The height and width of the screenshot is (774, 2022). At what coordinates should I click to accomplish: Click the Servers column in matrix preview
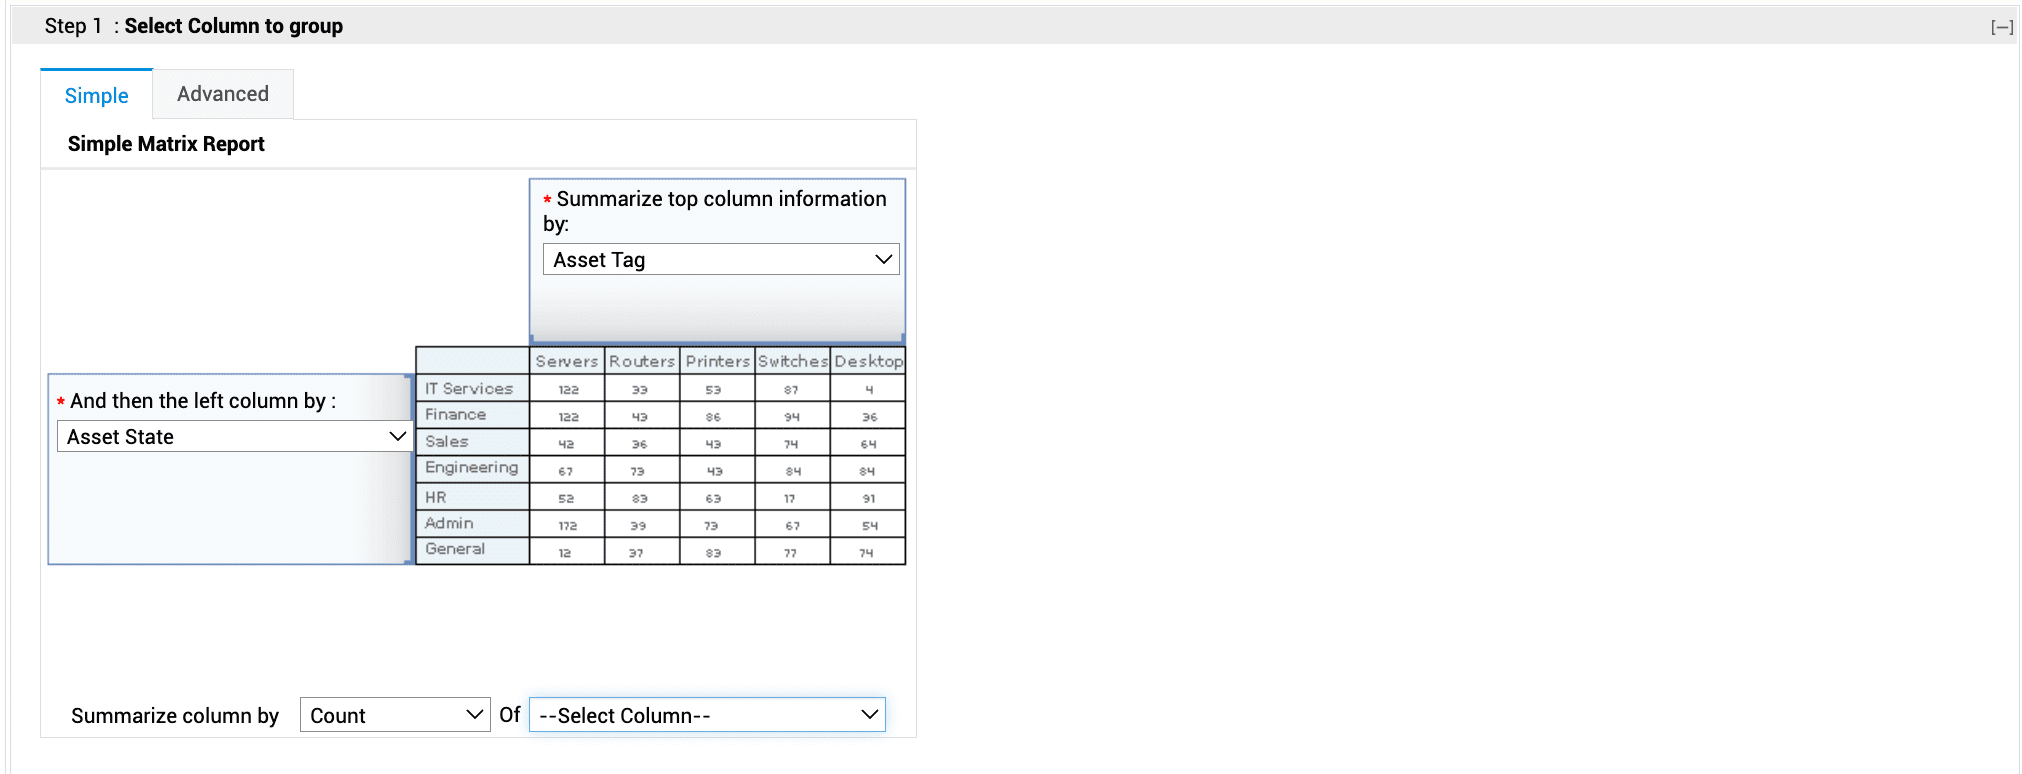coord(566,361)
